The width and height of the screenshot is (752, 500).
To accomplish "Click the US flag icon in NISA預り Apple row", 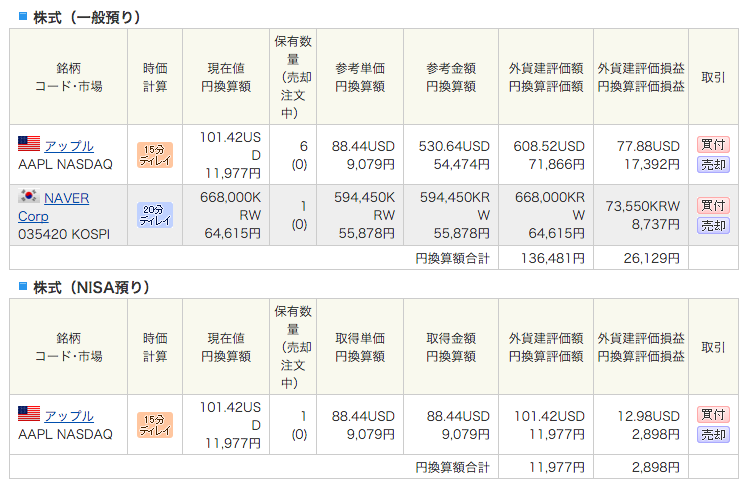I will click(x=29, y=413).
